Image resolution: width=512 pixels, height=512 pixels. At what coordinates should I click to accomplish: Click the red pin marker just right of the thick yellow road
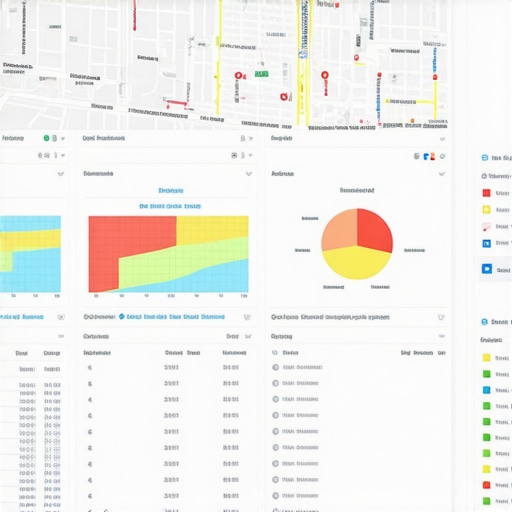coord(325,75)
